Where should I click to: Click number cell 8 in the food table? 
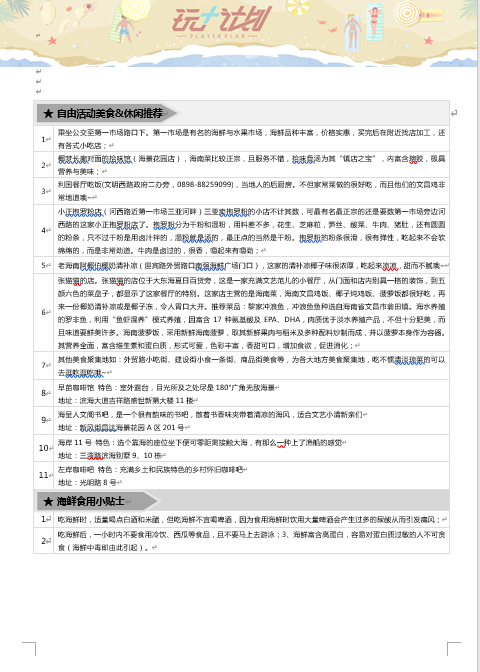tap(44, 393)
